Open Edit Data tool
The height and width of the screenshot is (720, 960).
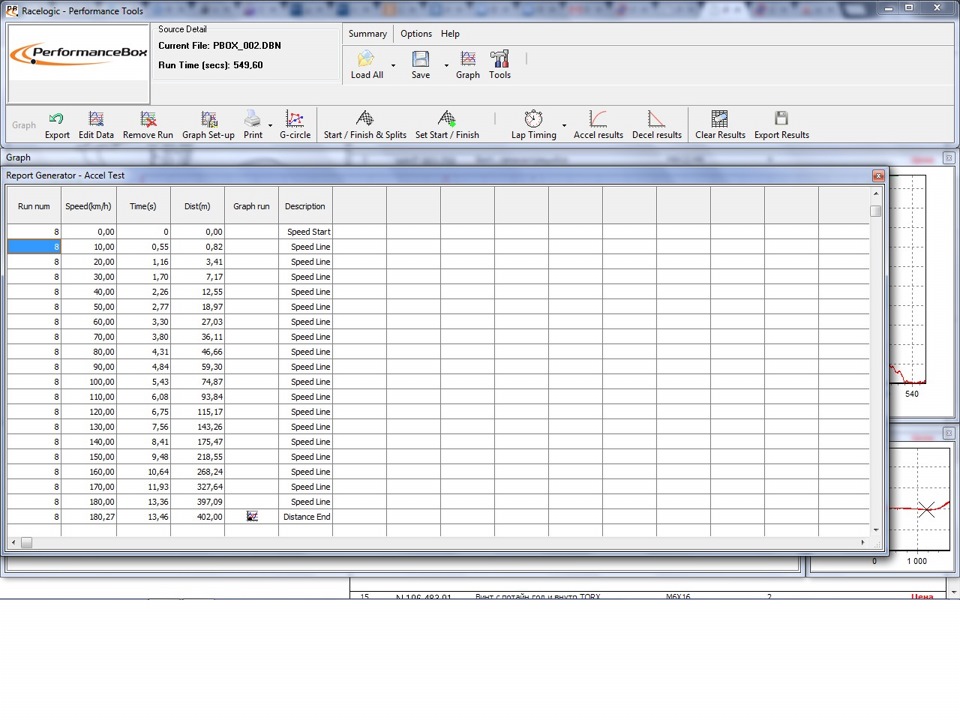96,119
